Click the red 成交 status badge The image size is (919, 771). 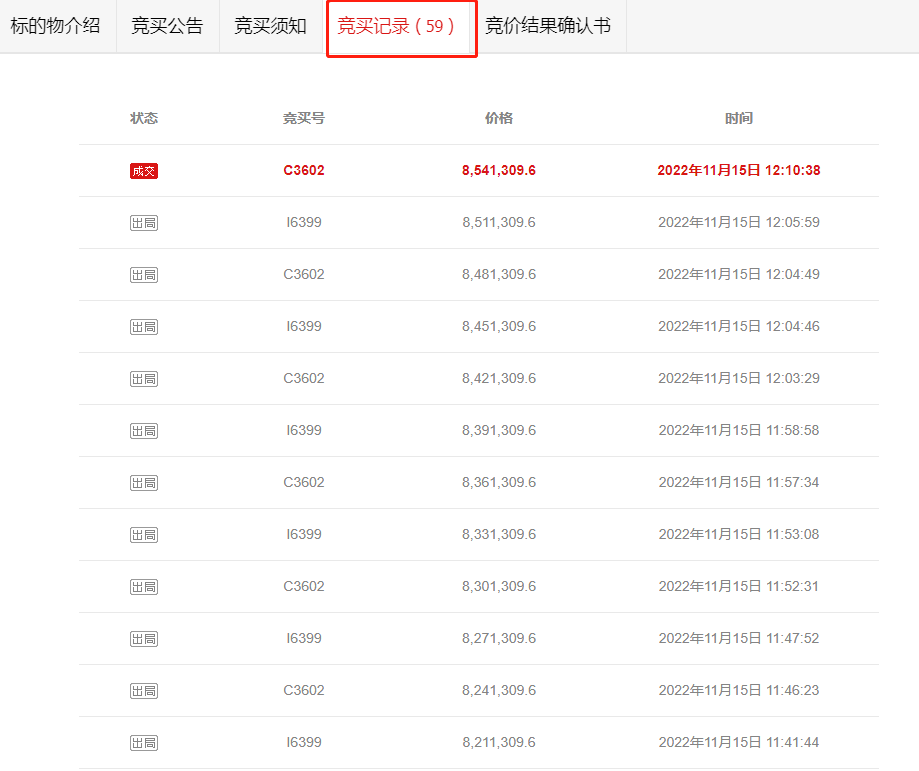click(x=144, y=171)
